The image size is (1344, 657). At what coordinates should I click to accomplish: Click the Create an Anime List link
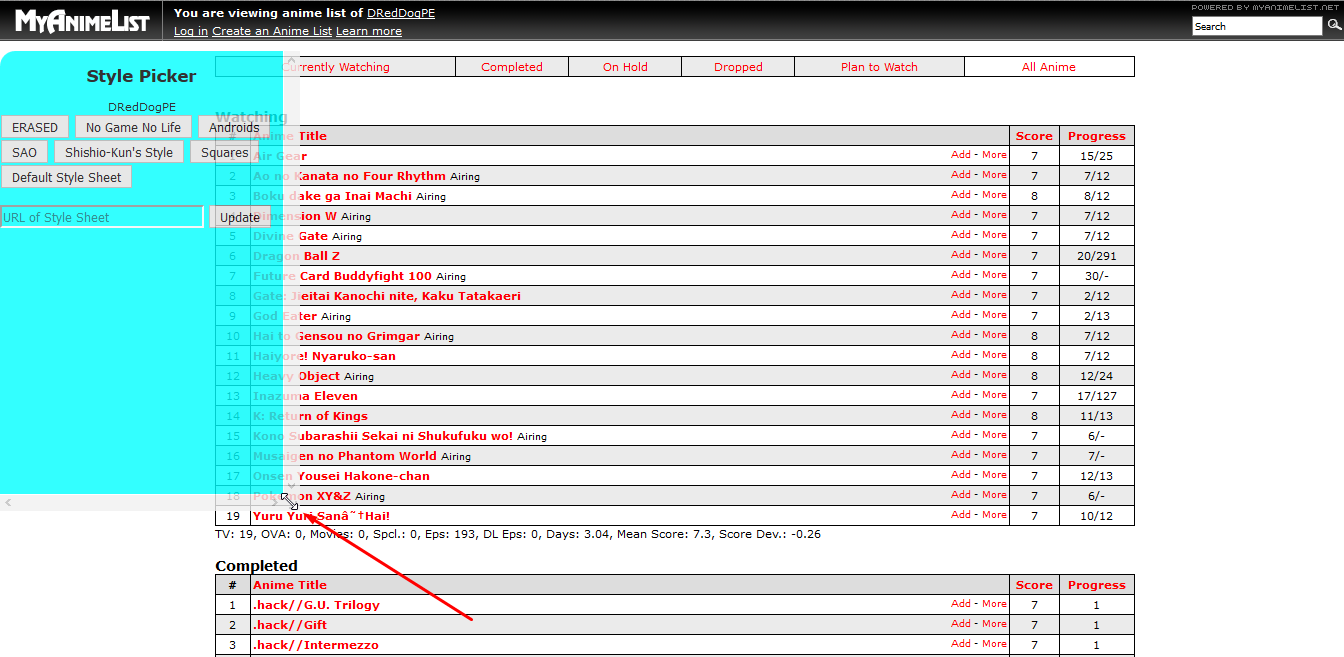[272, 31]
